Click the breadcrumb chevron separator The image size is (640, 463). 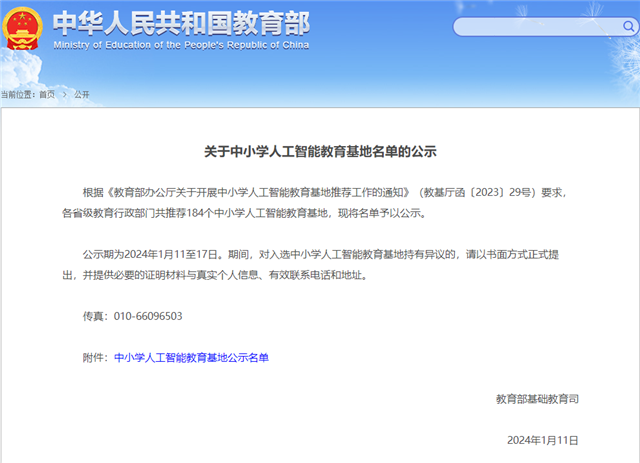64,94
